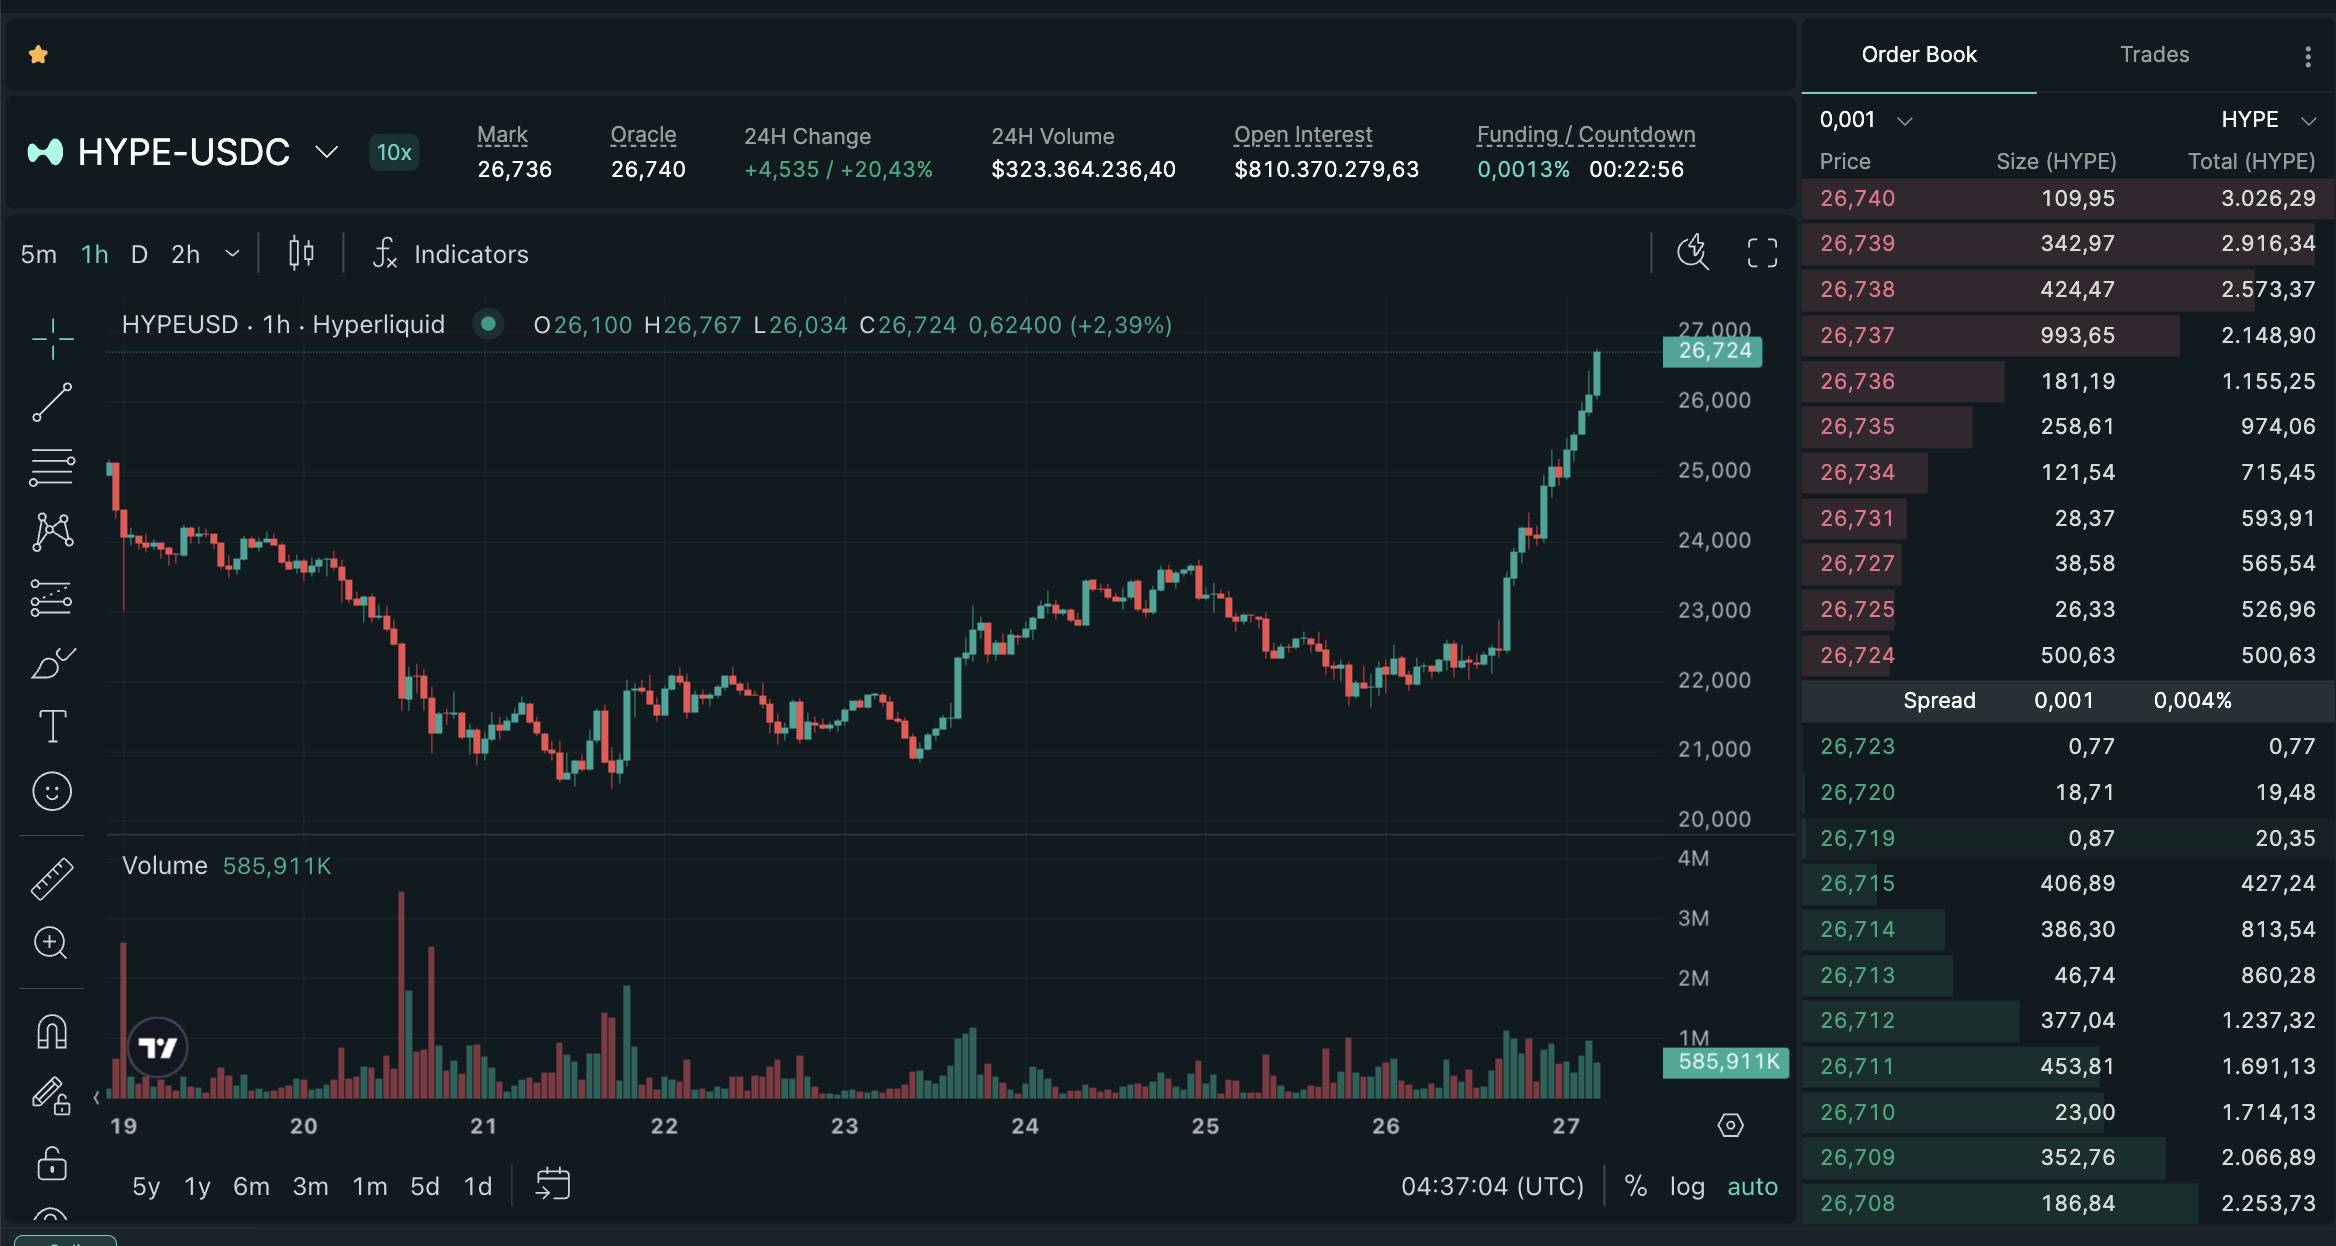This screenshot has width=2336, height=1246.
Task: Select the trend line drawing tool
Action: tap(52, 402)
